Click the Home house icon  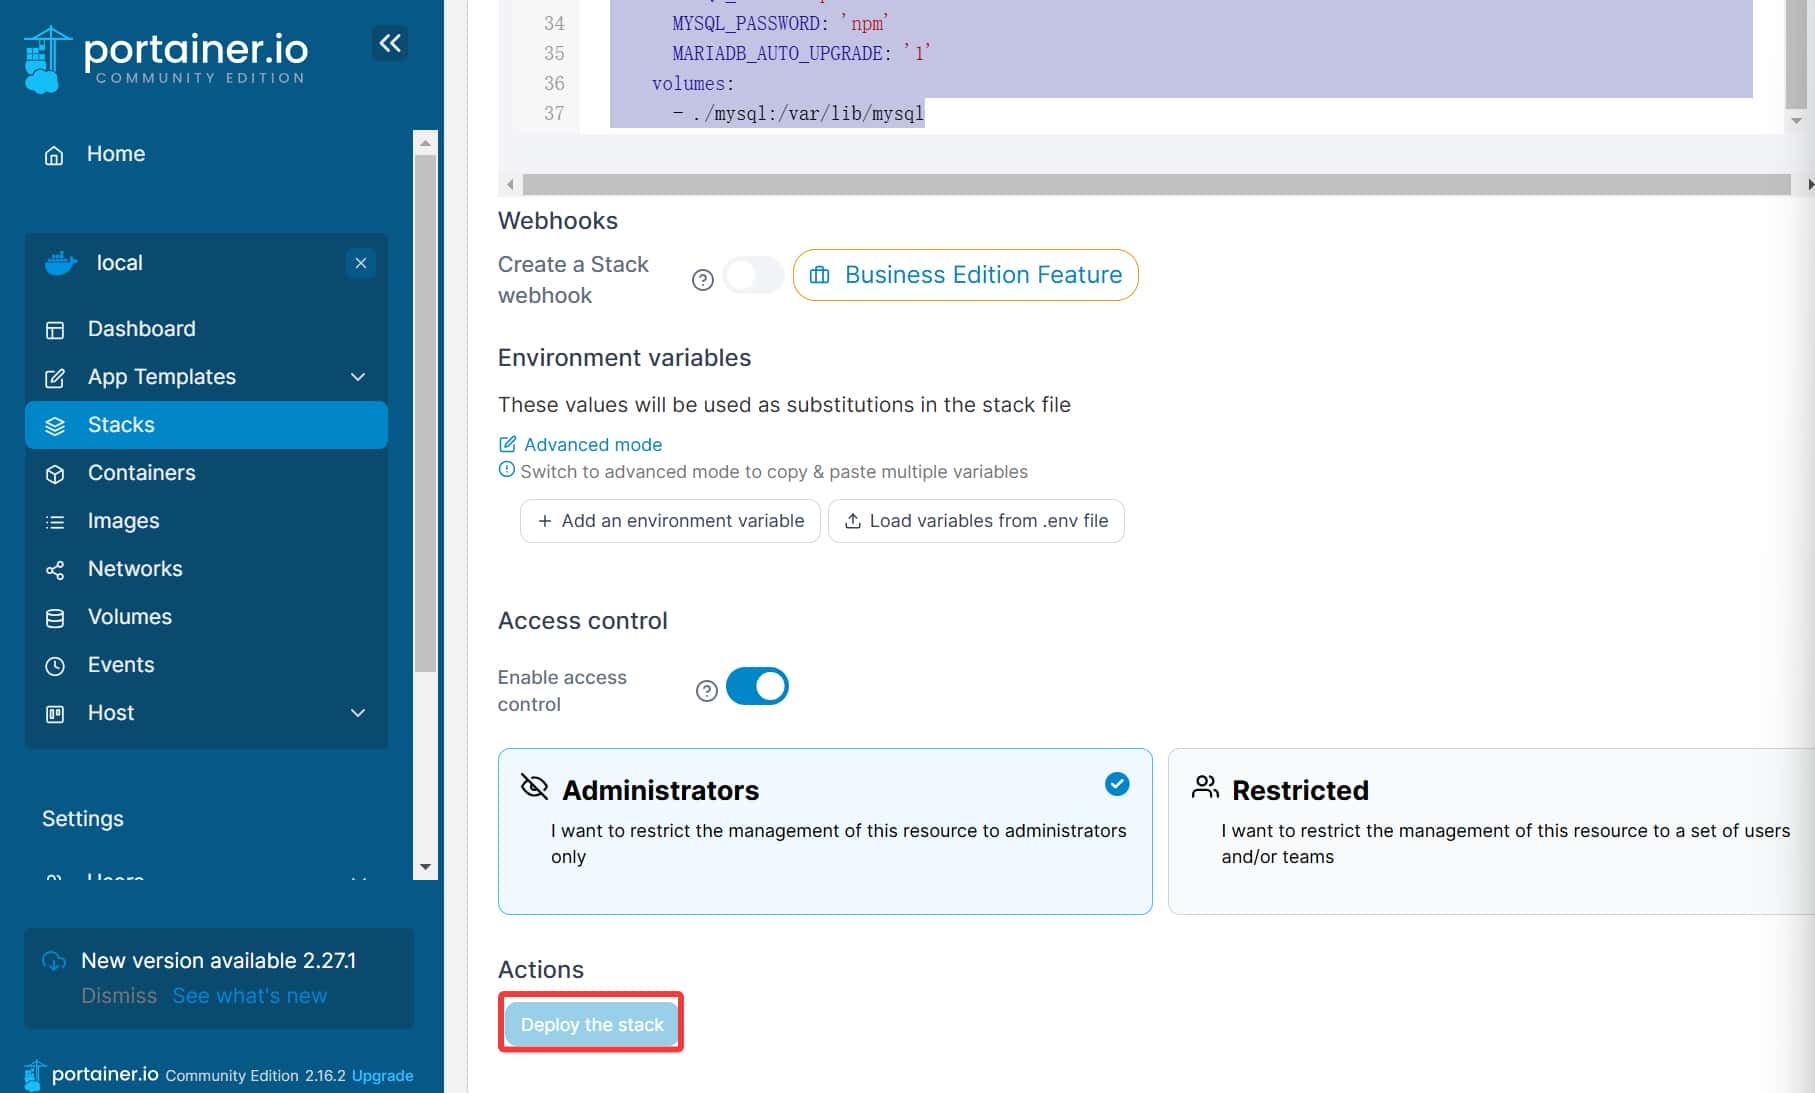tap(54, 155)
